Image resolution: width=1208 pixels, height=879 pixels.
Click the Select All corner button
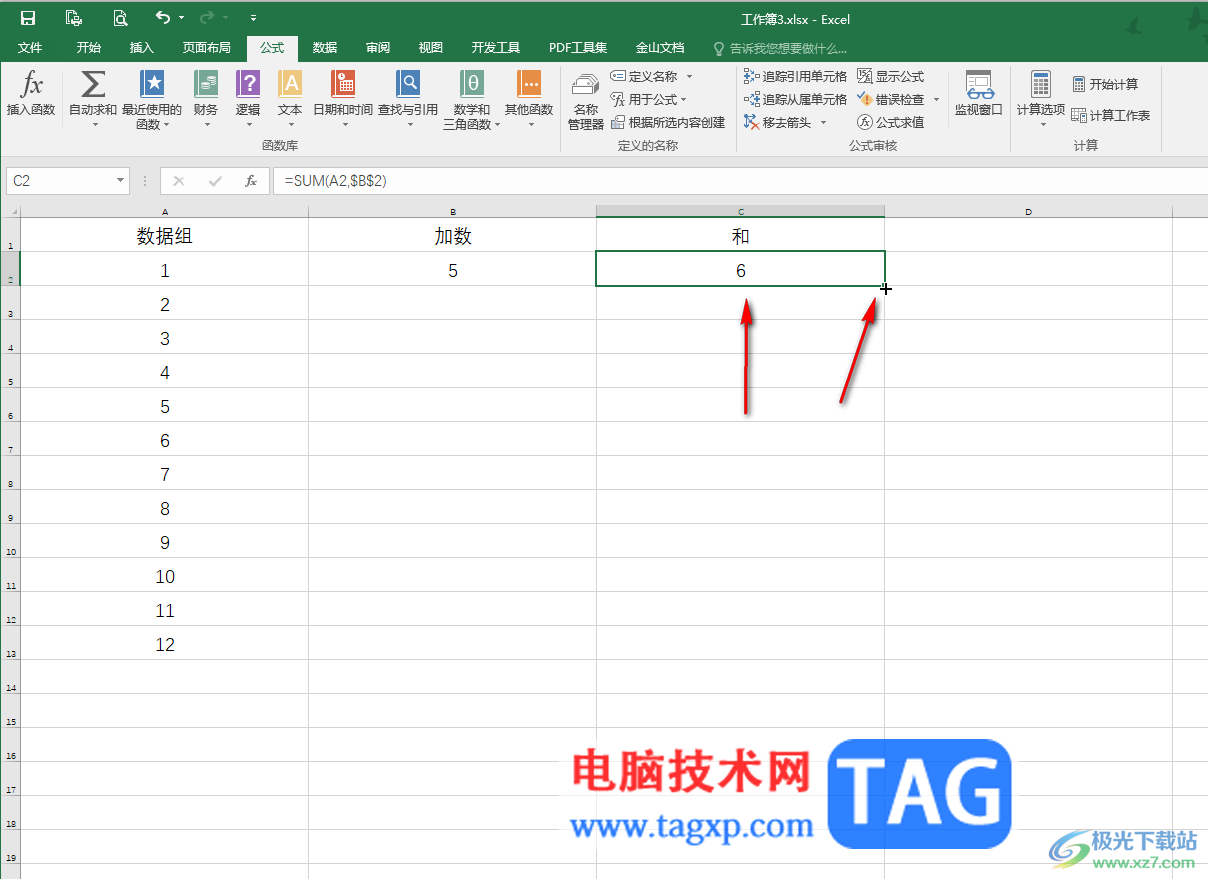[10, 211]
